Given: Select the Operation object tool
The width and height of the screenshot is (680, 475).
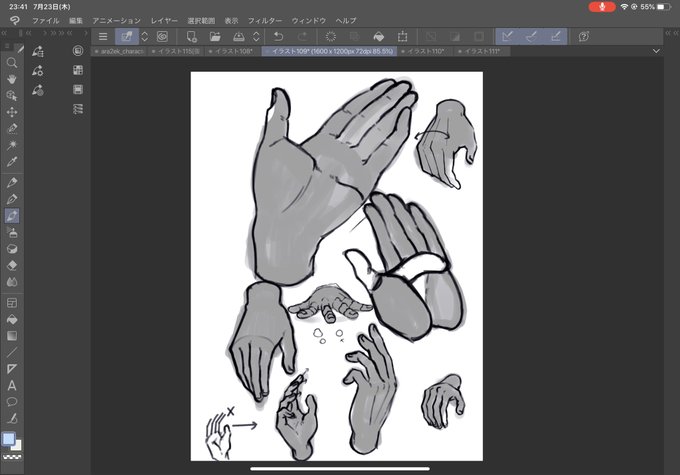Looking at the screenshot, I should pos(12,95).
